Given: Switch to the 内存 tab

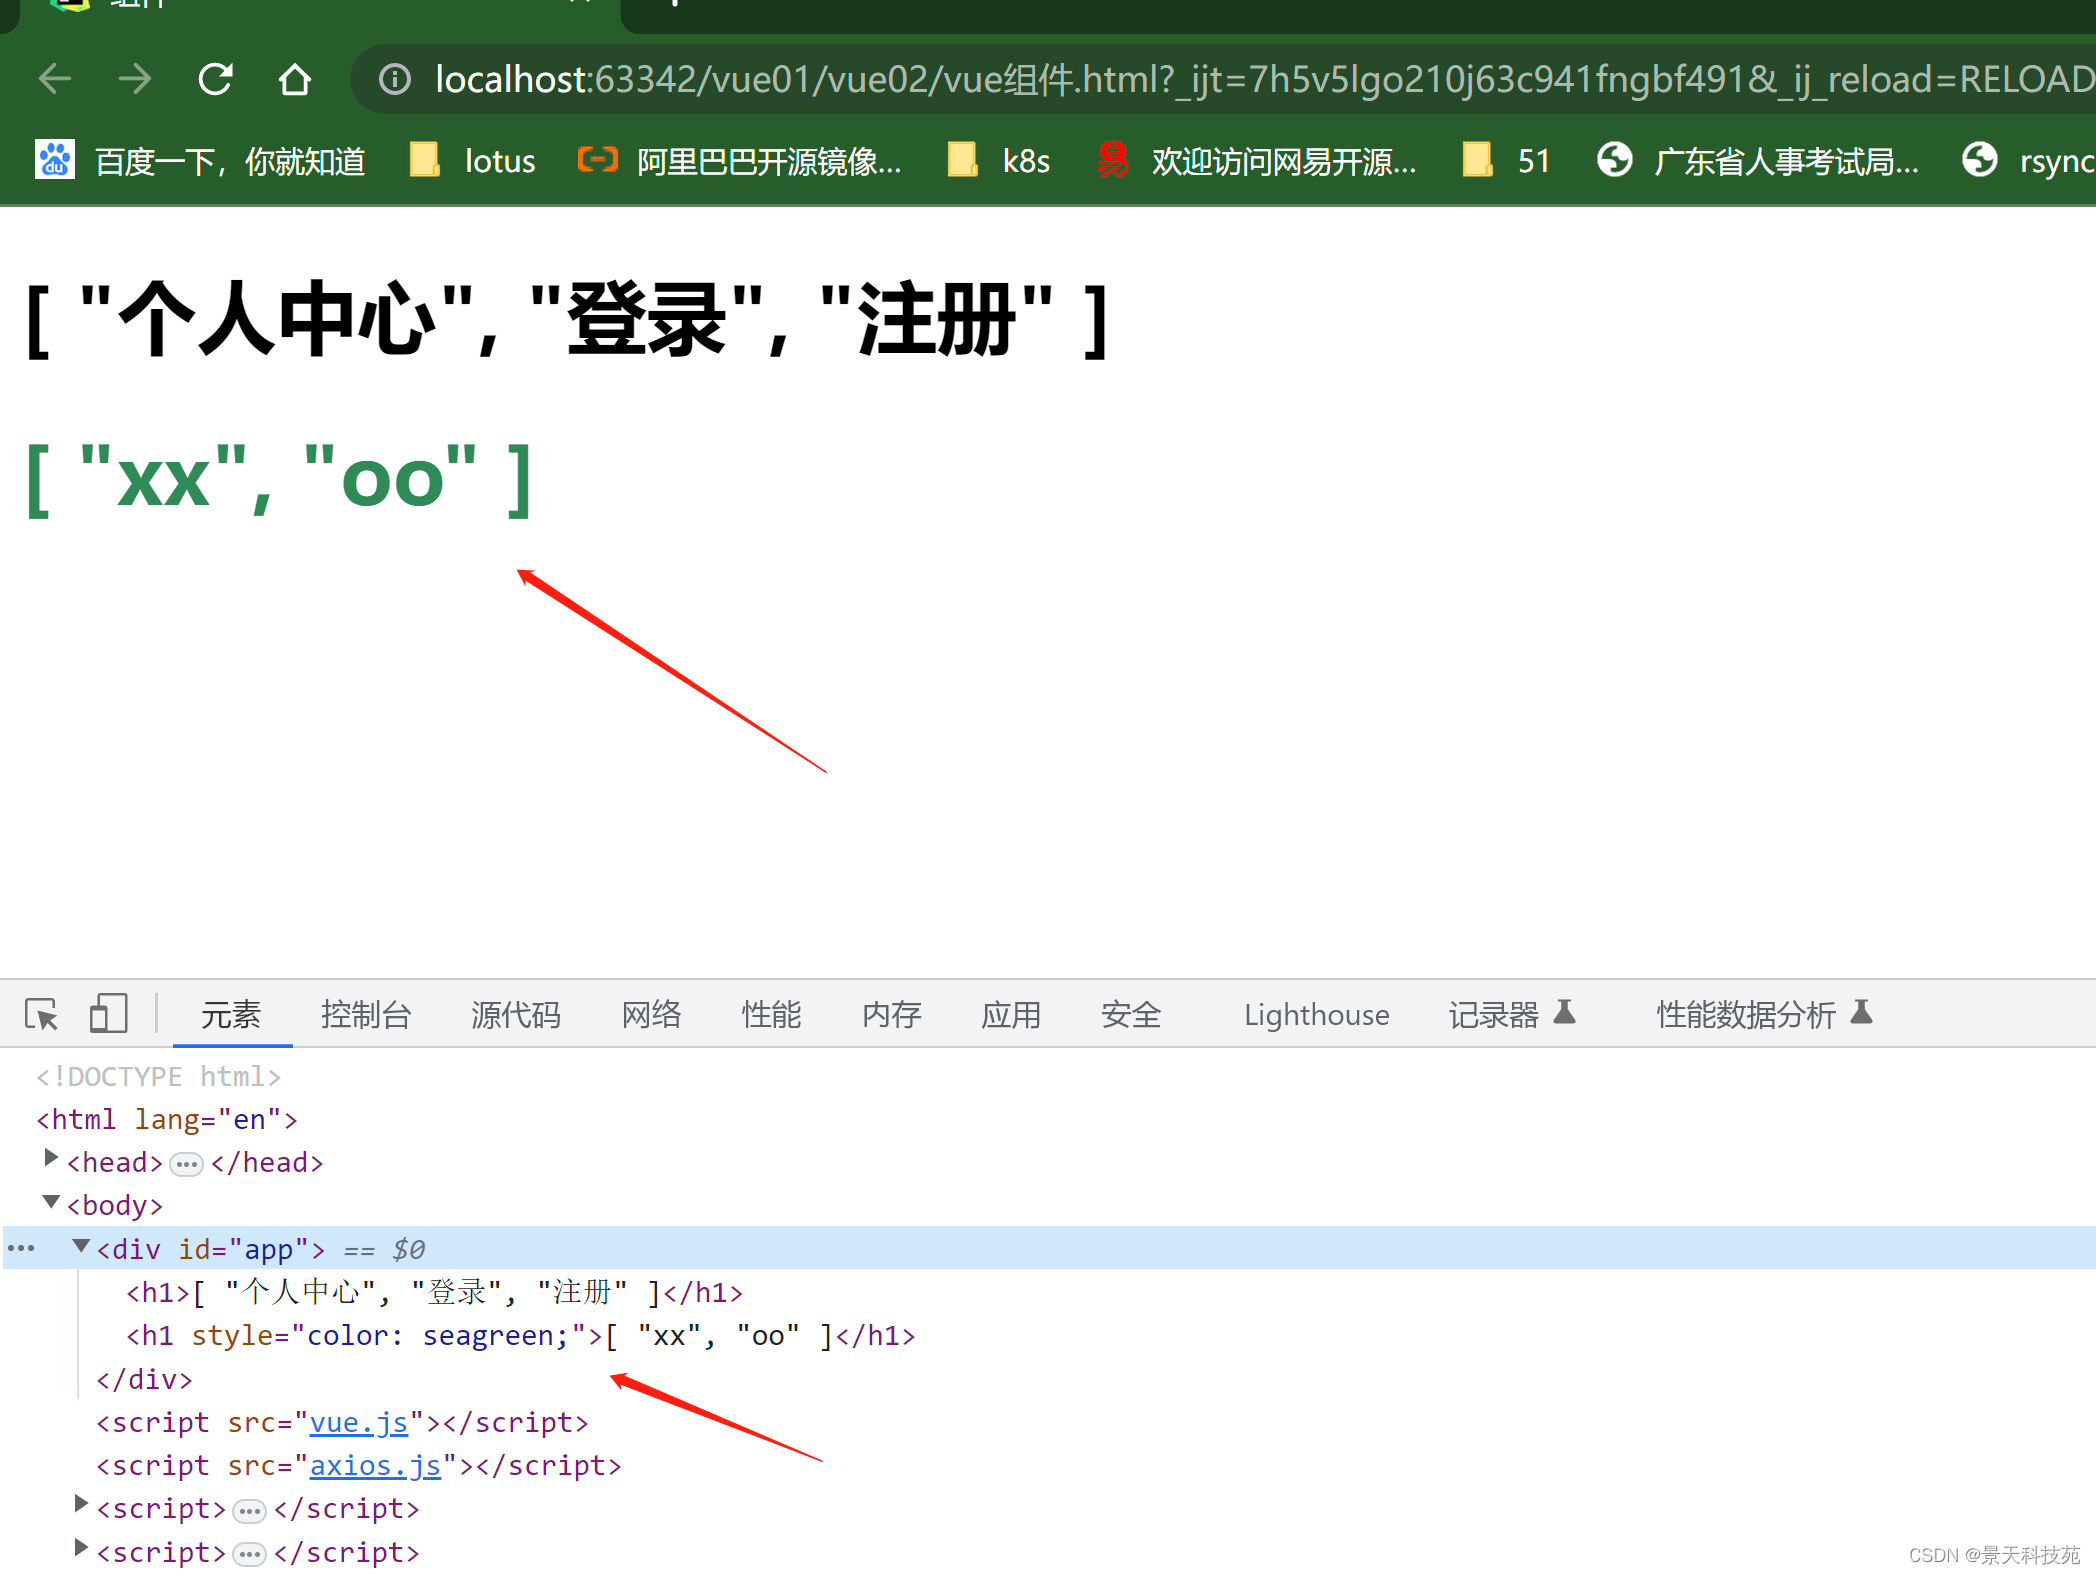Looking at the screenshot, I should click(x=891, y=1014).
